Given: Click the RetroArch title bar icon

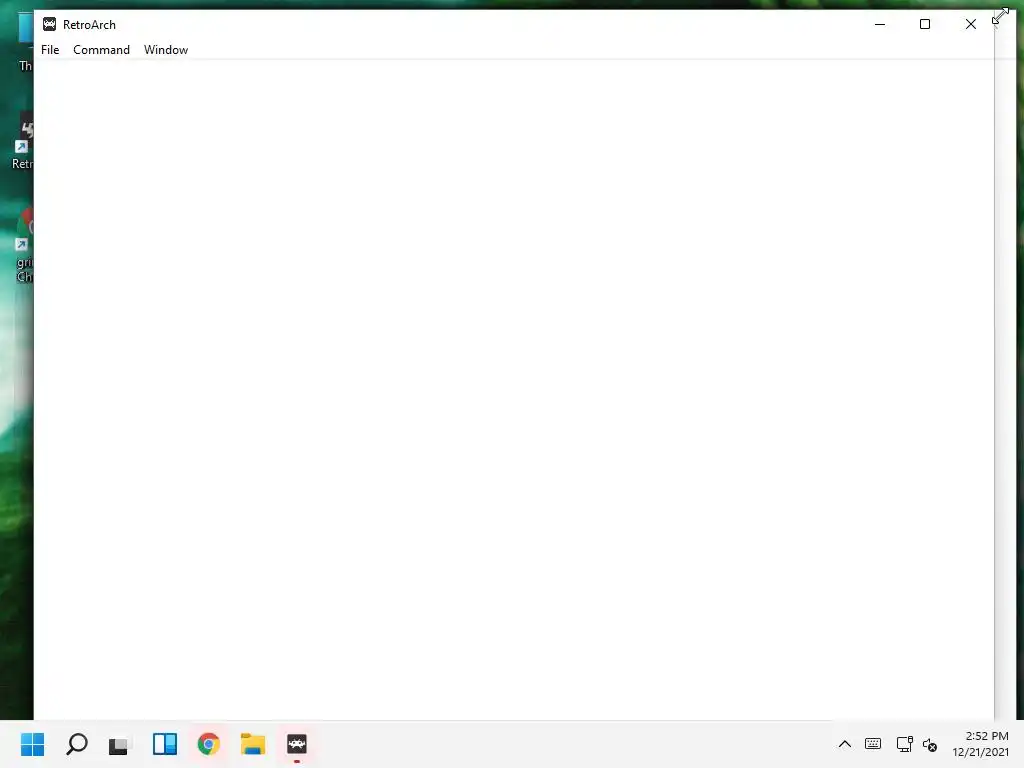Looking at the screenshot, I should [49, 24].
